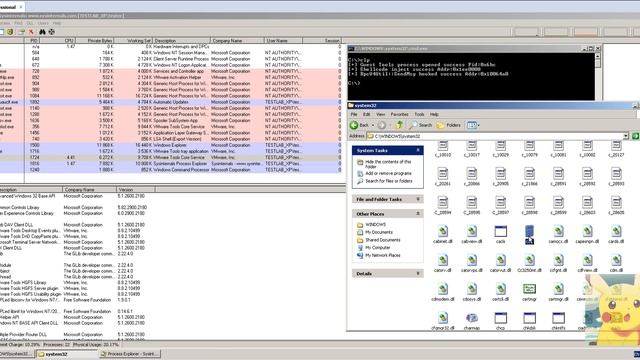
Task: Switch to Process Explorer taskbar button
Action: (x=130, y=354)
